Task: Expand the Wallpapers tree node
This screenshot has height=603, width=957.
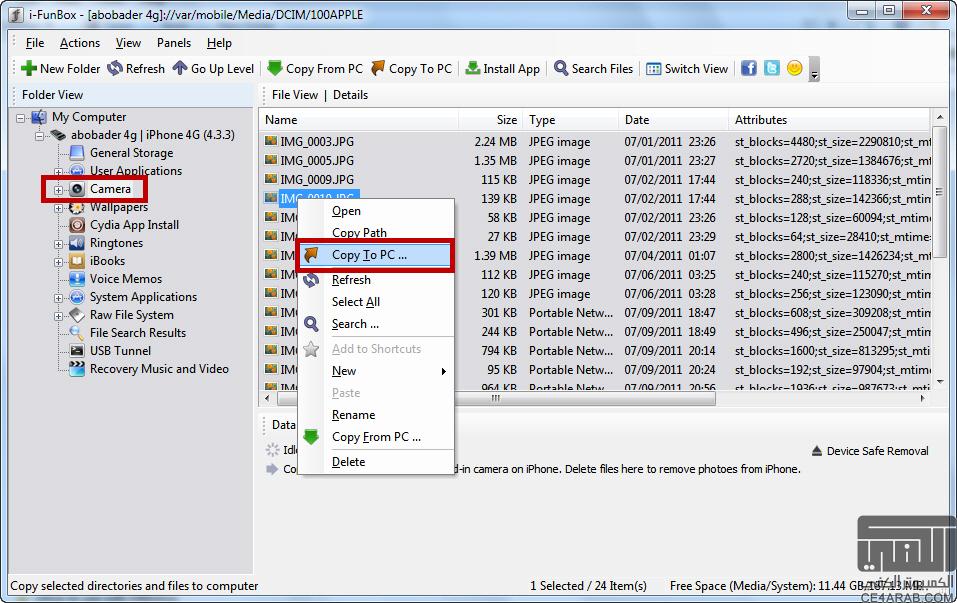Action: click(x=59, y=208)
